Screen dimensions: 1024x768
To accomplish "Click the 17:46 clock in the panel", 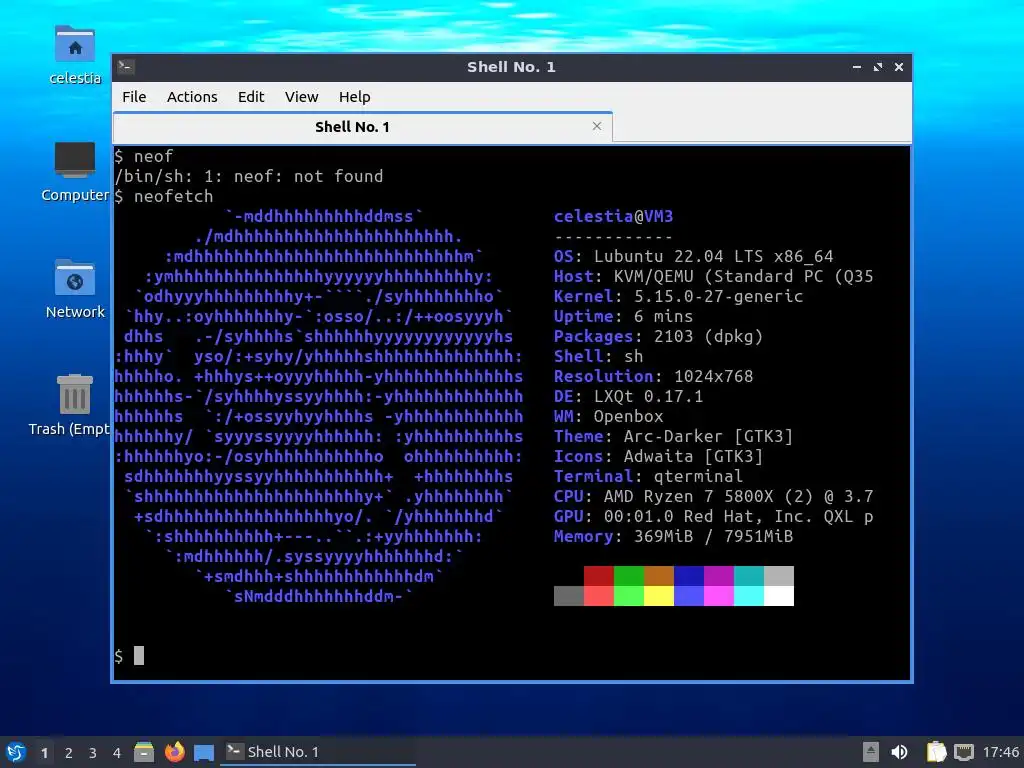I will coord(1001,752).
